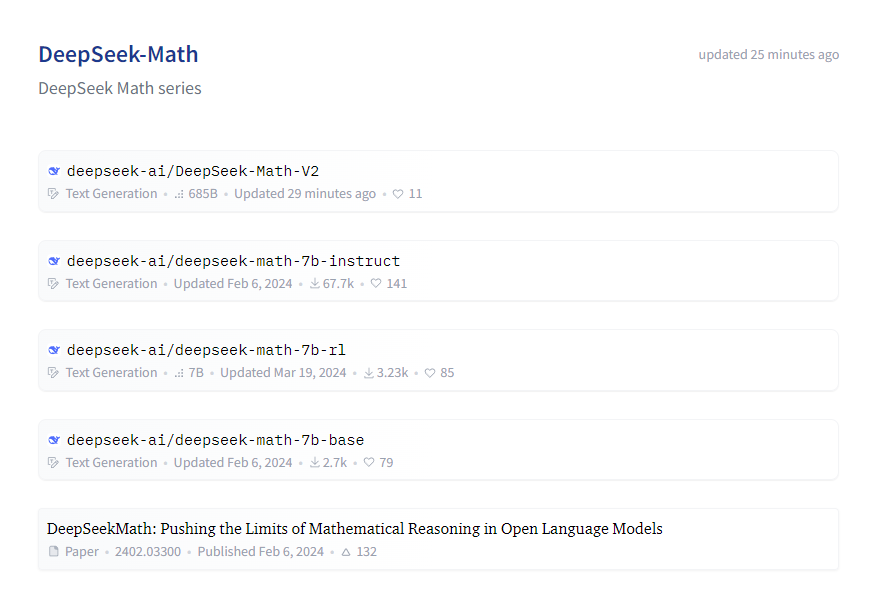This screenshot has height=591, width=882.
Task: Open deepseek-ai/deepseek-math-7b-base model page
Action: [x=215, y=439]
